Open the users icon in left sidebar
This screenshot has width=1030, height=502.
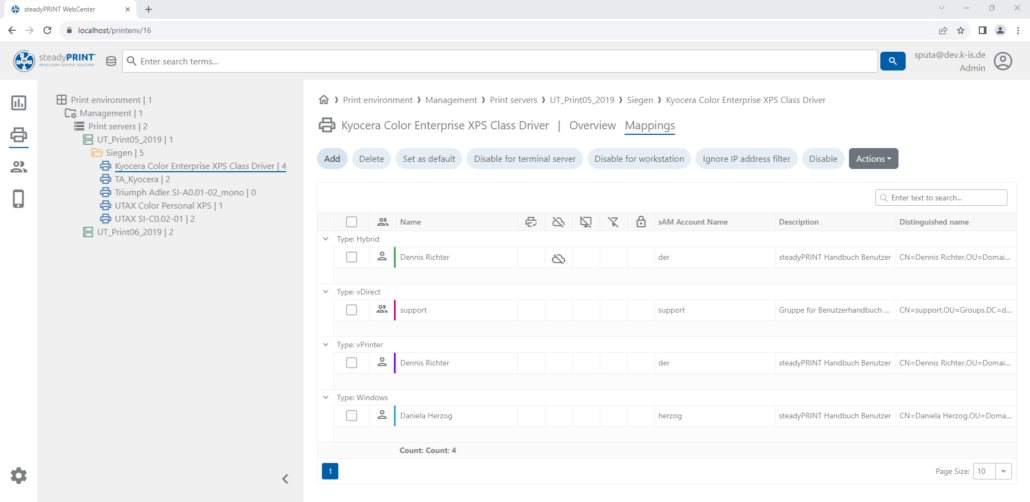[18, 167]
